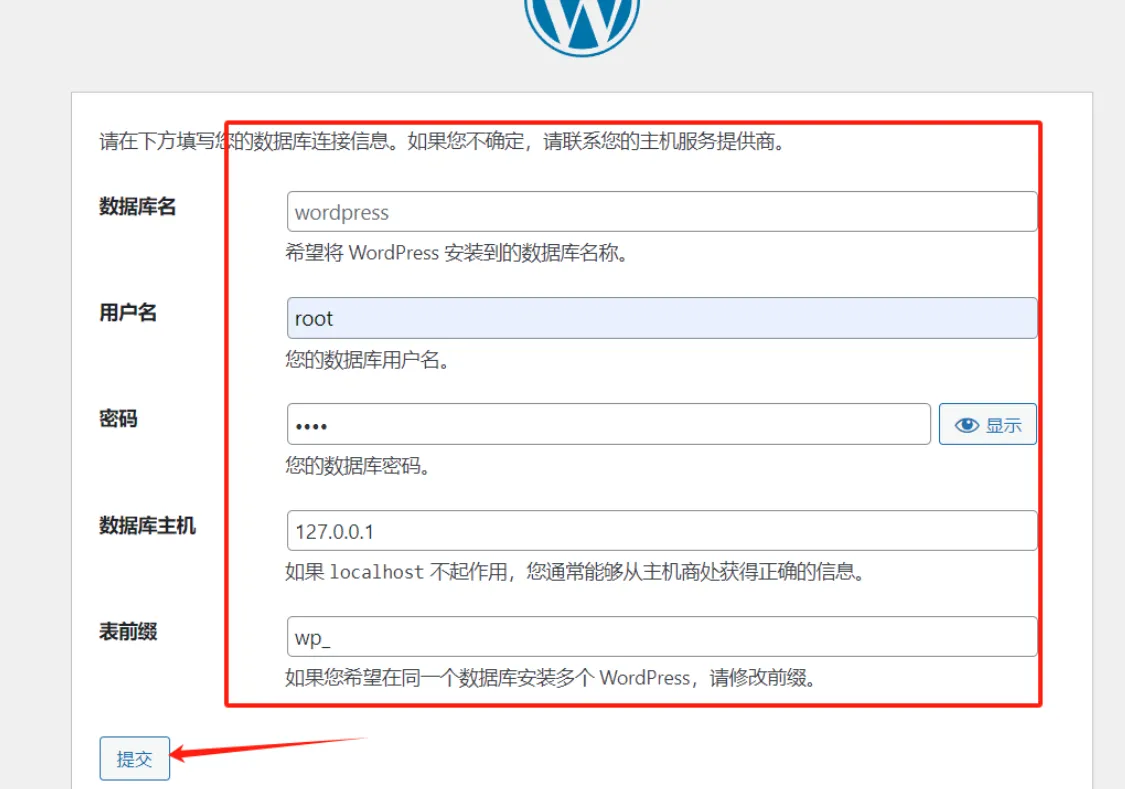Click the hint text 您的数据库密码。

(358, 466)
